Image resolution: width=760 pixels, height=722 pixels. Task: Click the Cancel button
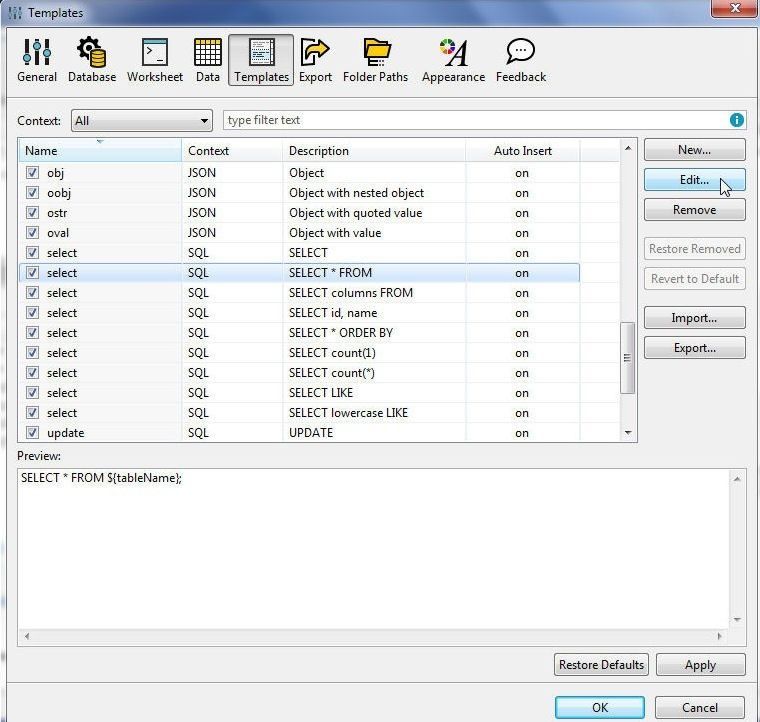click(x=699, y=707)
